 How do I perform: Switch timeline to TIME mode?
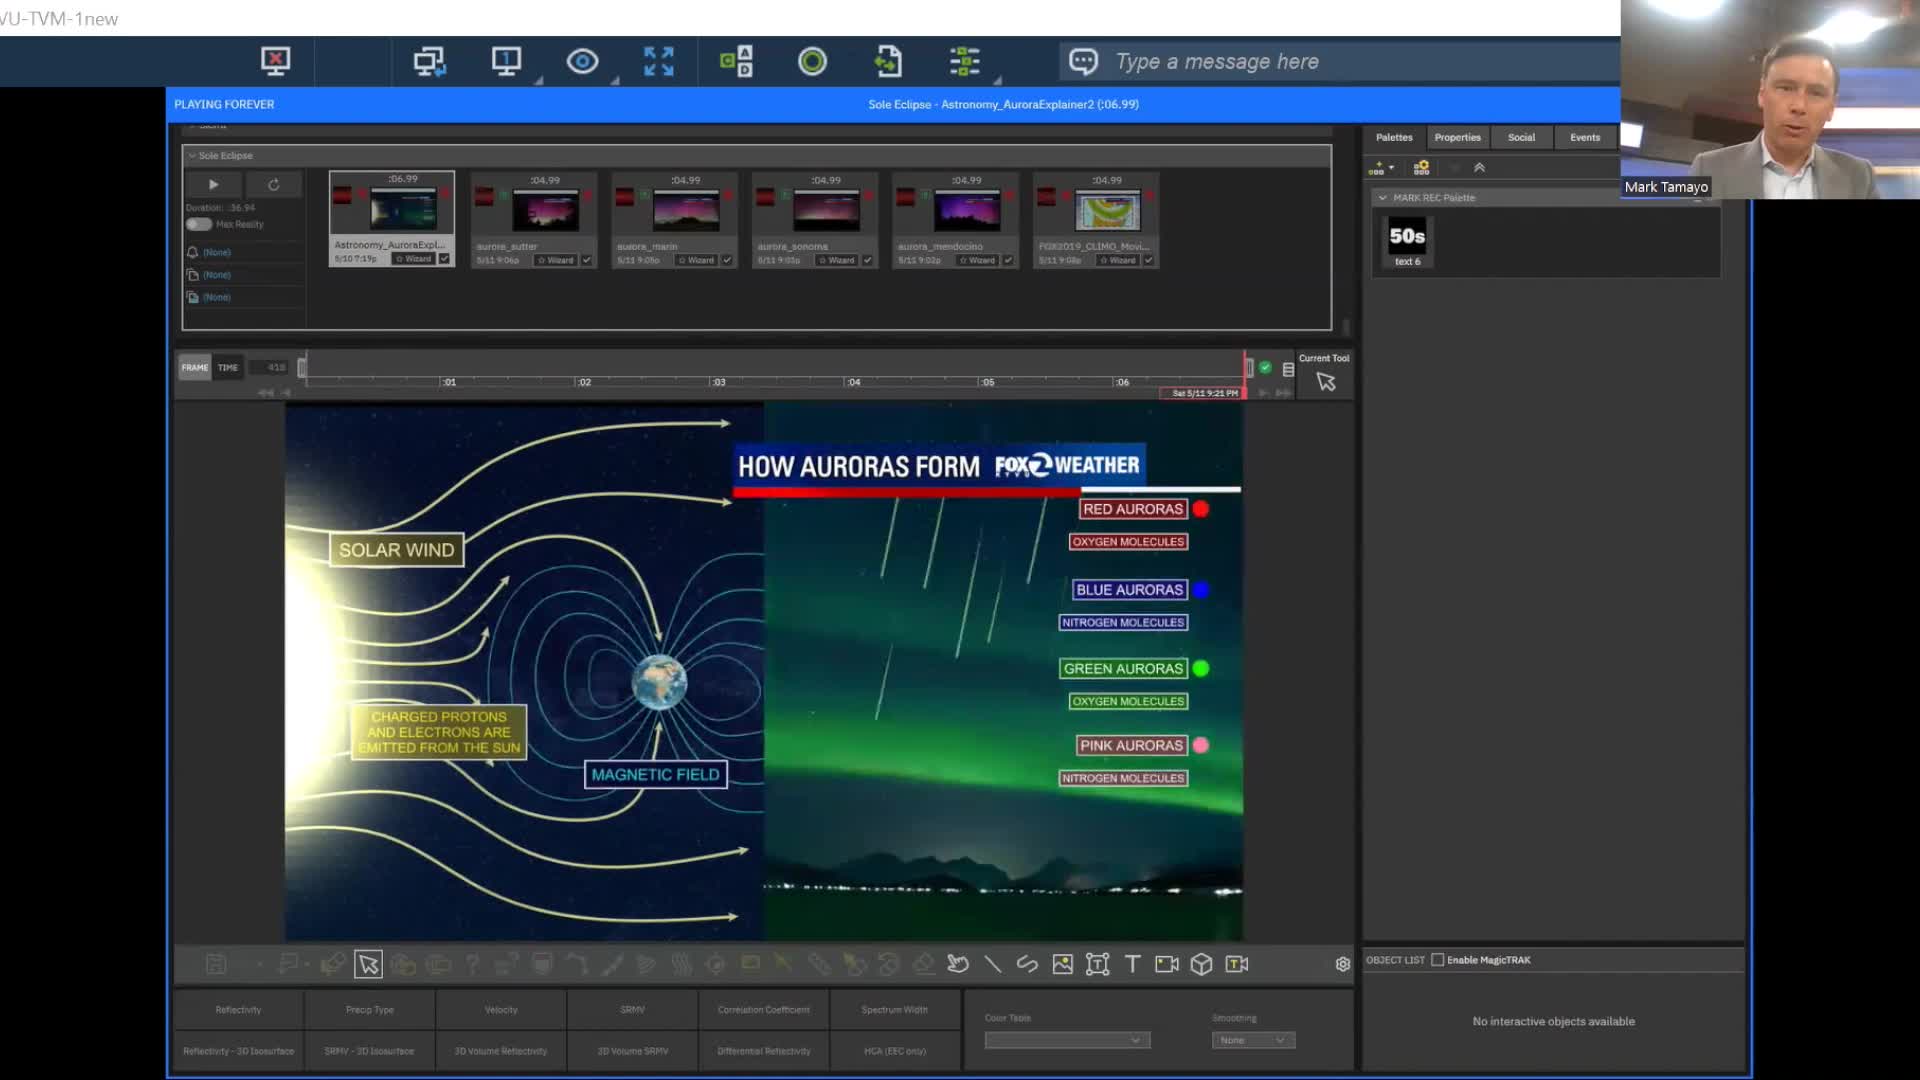click(228, 368)
